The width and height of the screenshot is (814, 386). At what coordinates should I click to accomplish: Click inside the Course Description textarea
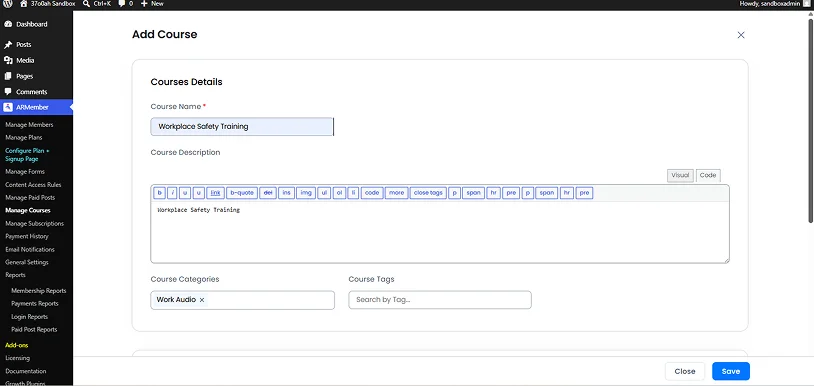[x=440, y=232]
